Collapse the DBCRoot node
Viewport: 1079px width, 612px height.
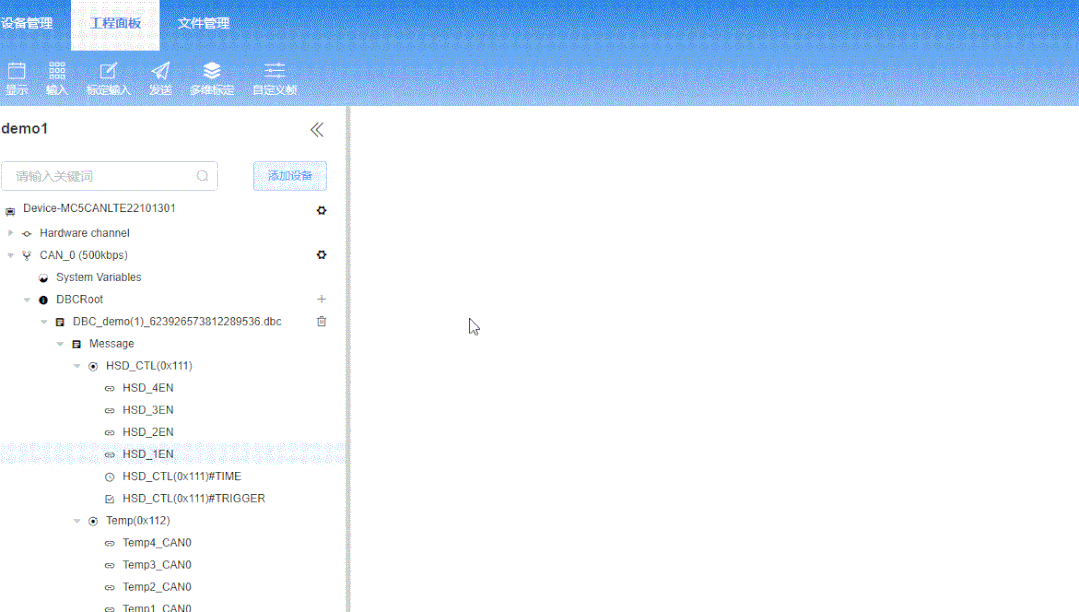click(27, 299)
